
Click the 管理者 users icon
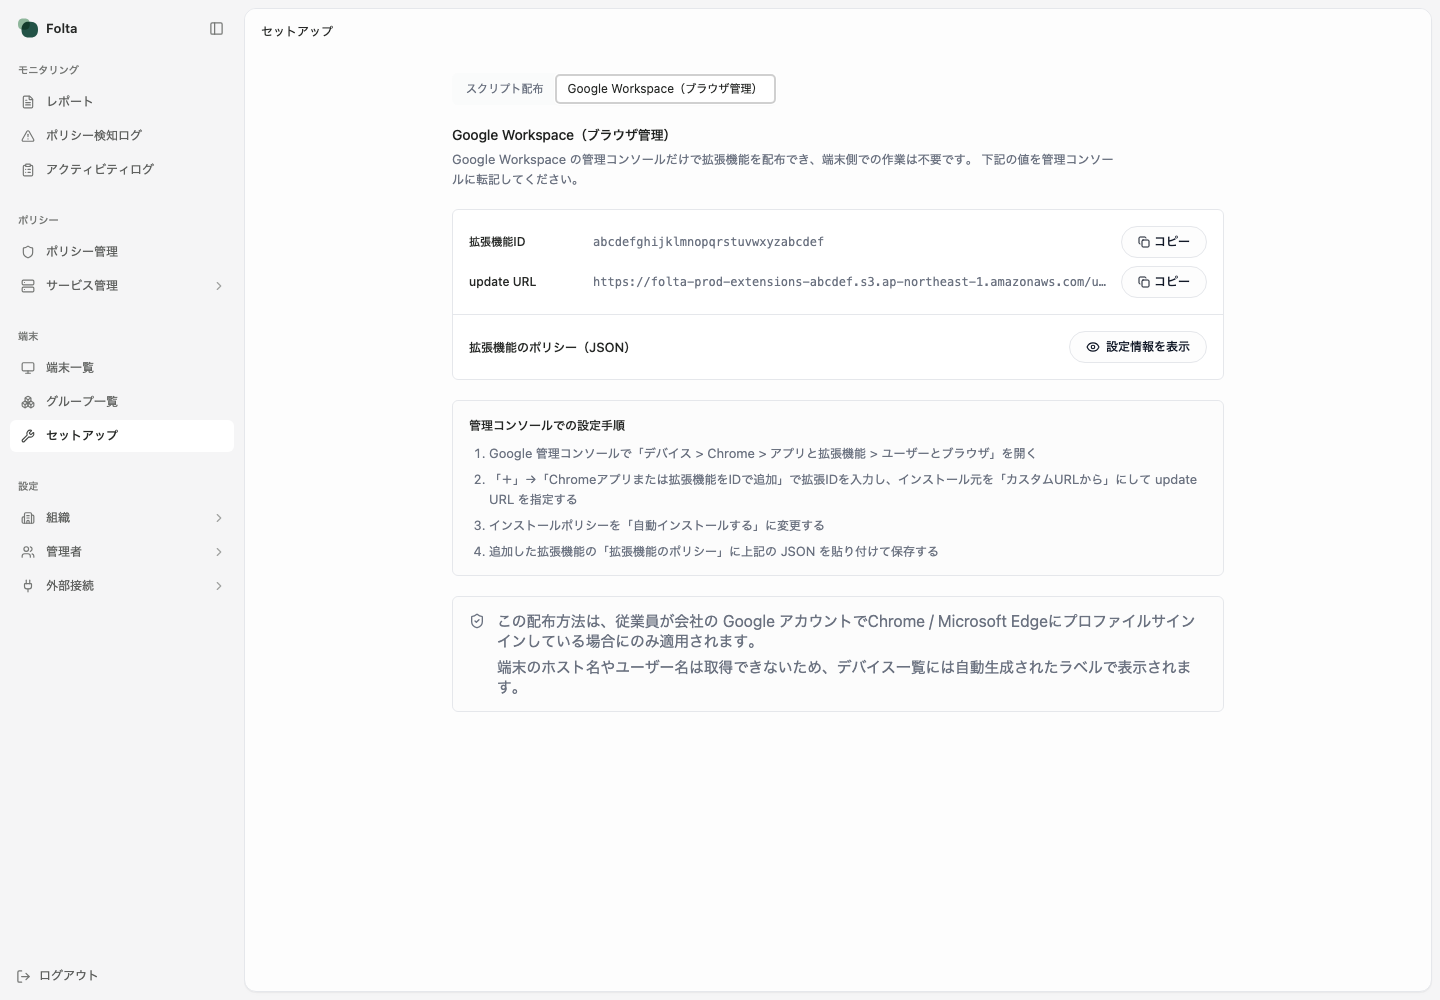pos(28,552)
